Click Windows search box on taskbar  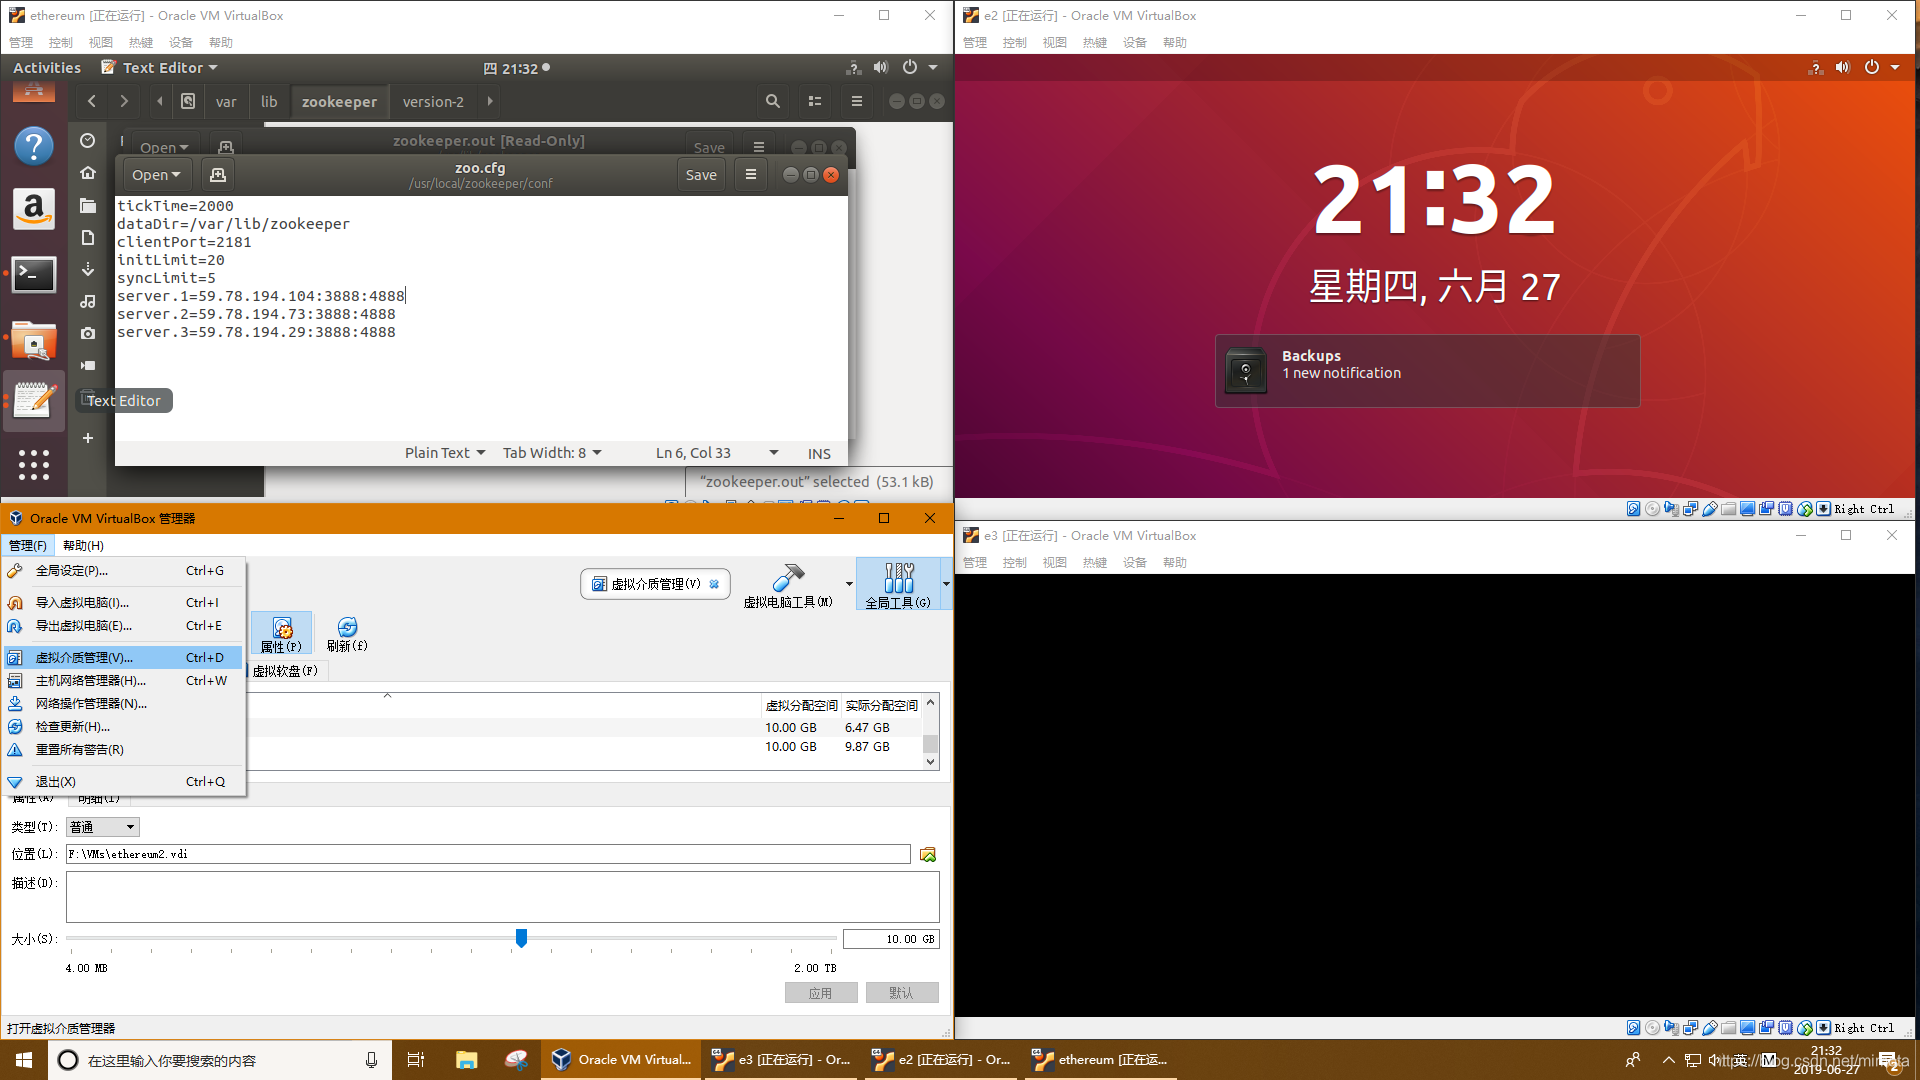coord(220,1060)
